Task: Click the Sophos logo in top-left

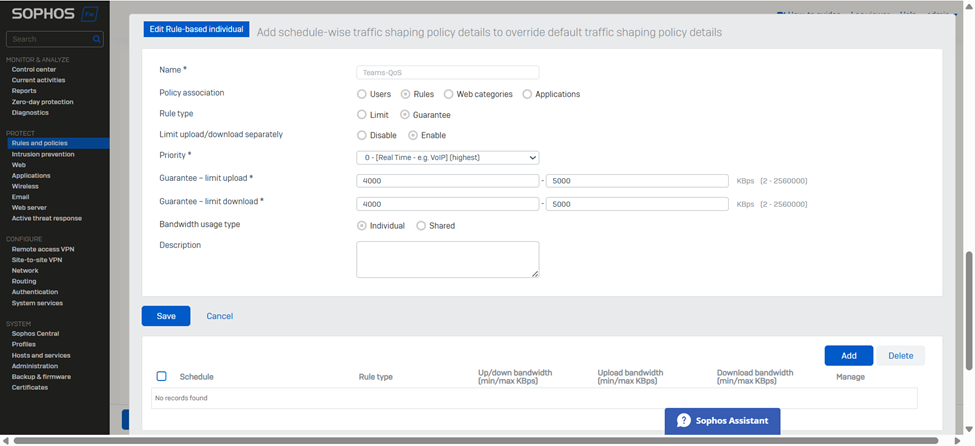Action: (x=45, y=15)
